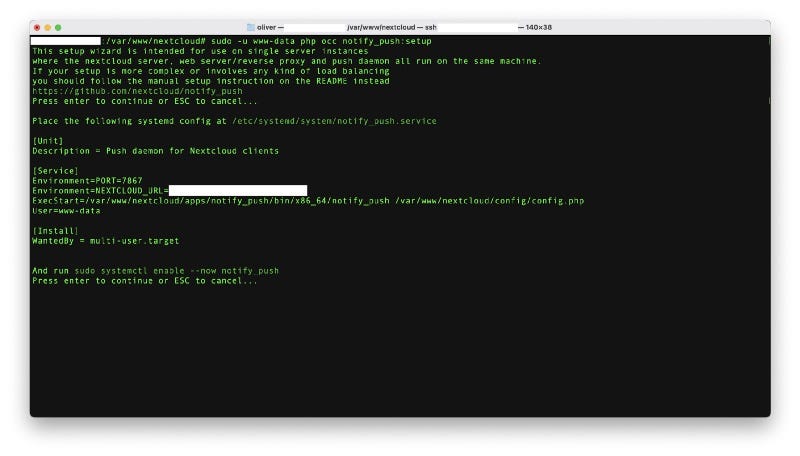Click the line 'you should follow the manual setup instruction'
800x456 pixels.
(211, 81)
